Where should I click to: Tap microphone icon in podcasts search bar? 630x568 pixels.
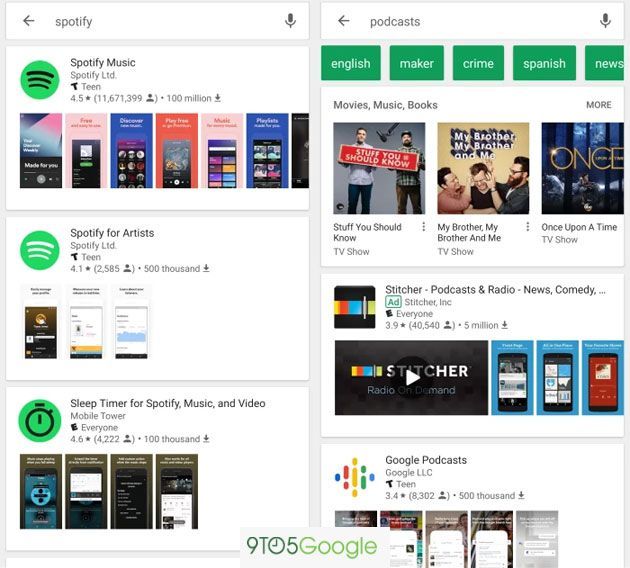click(605, 21)
